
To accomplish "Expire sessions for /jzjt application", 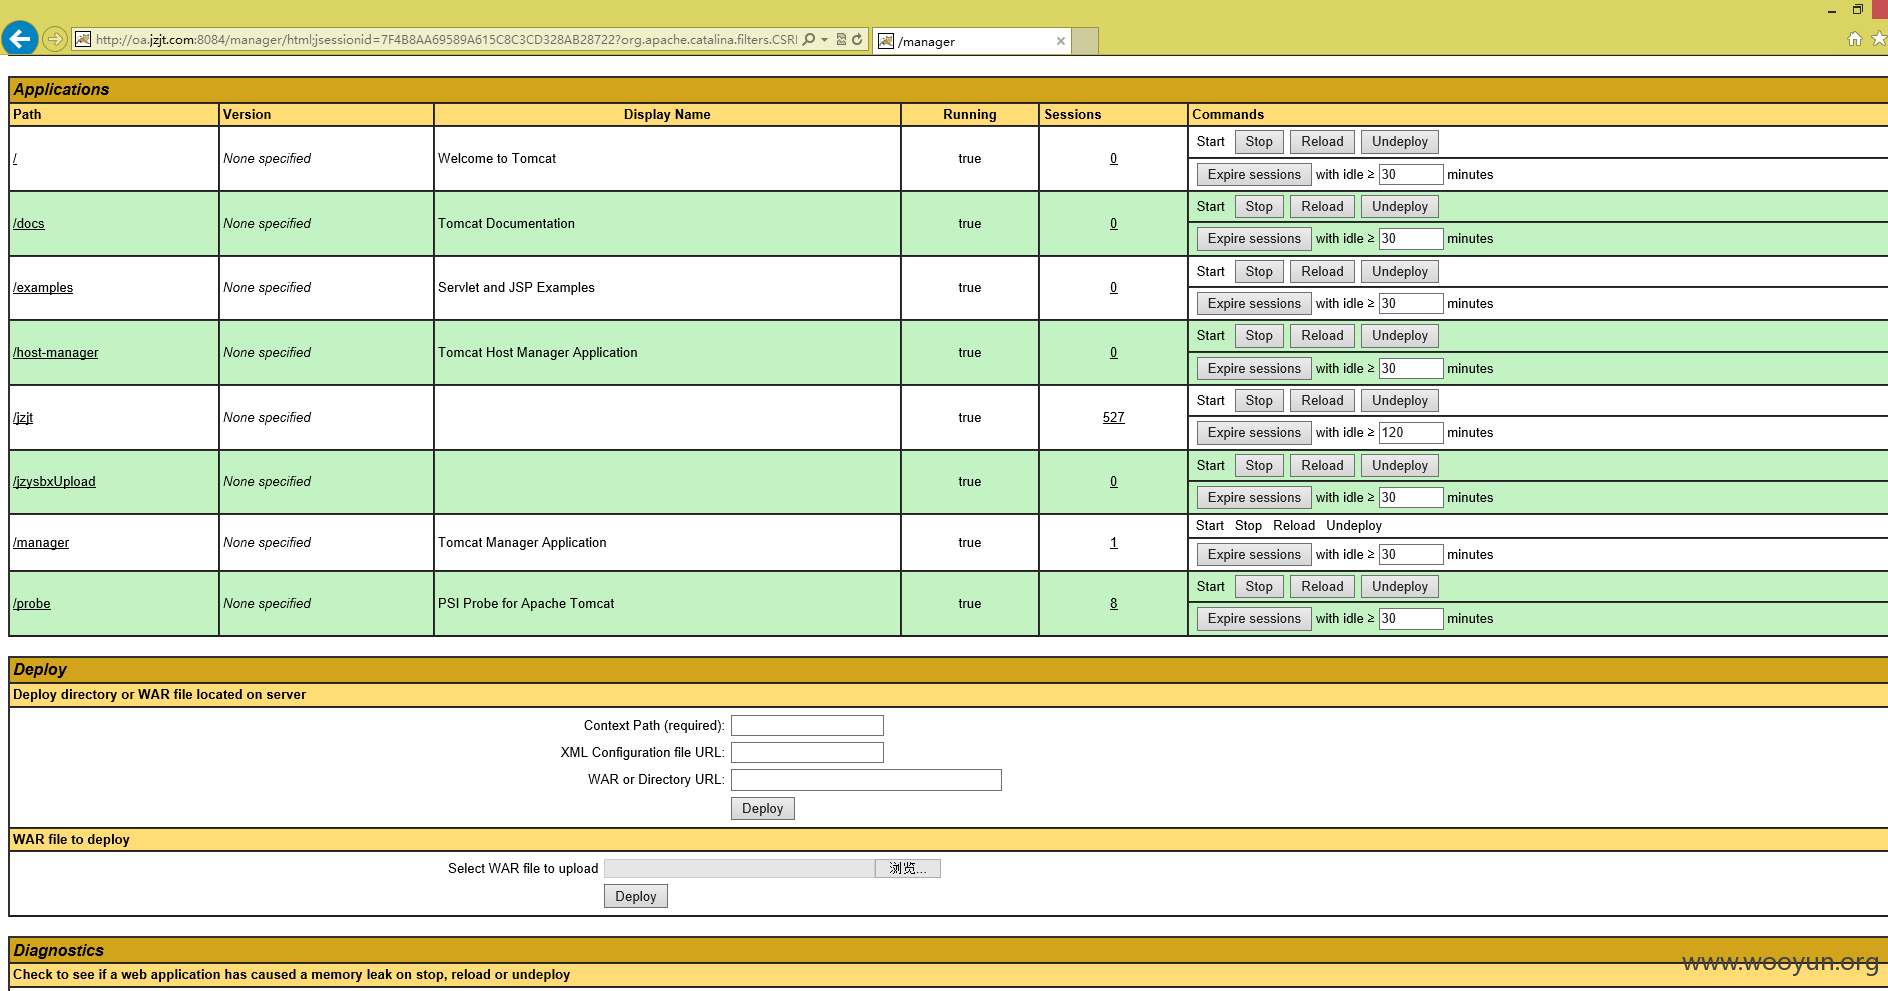I will click(x=1254, y=433).
